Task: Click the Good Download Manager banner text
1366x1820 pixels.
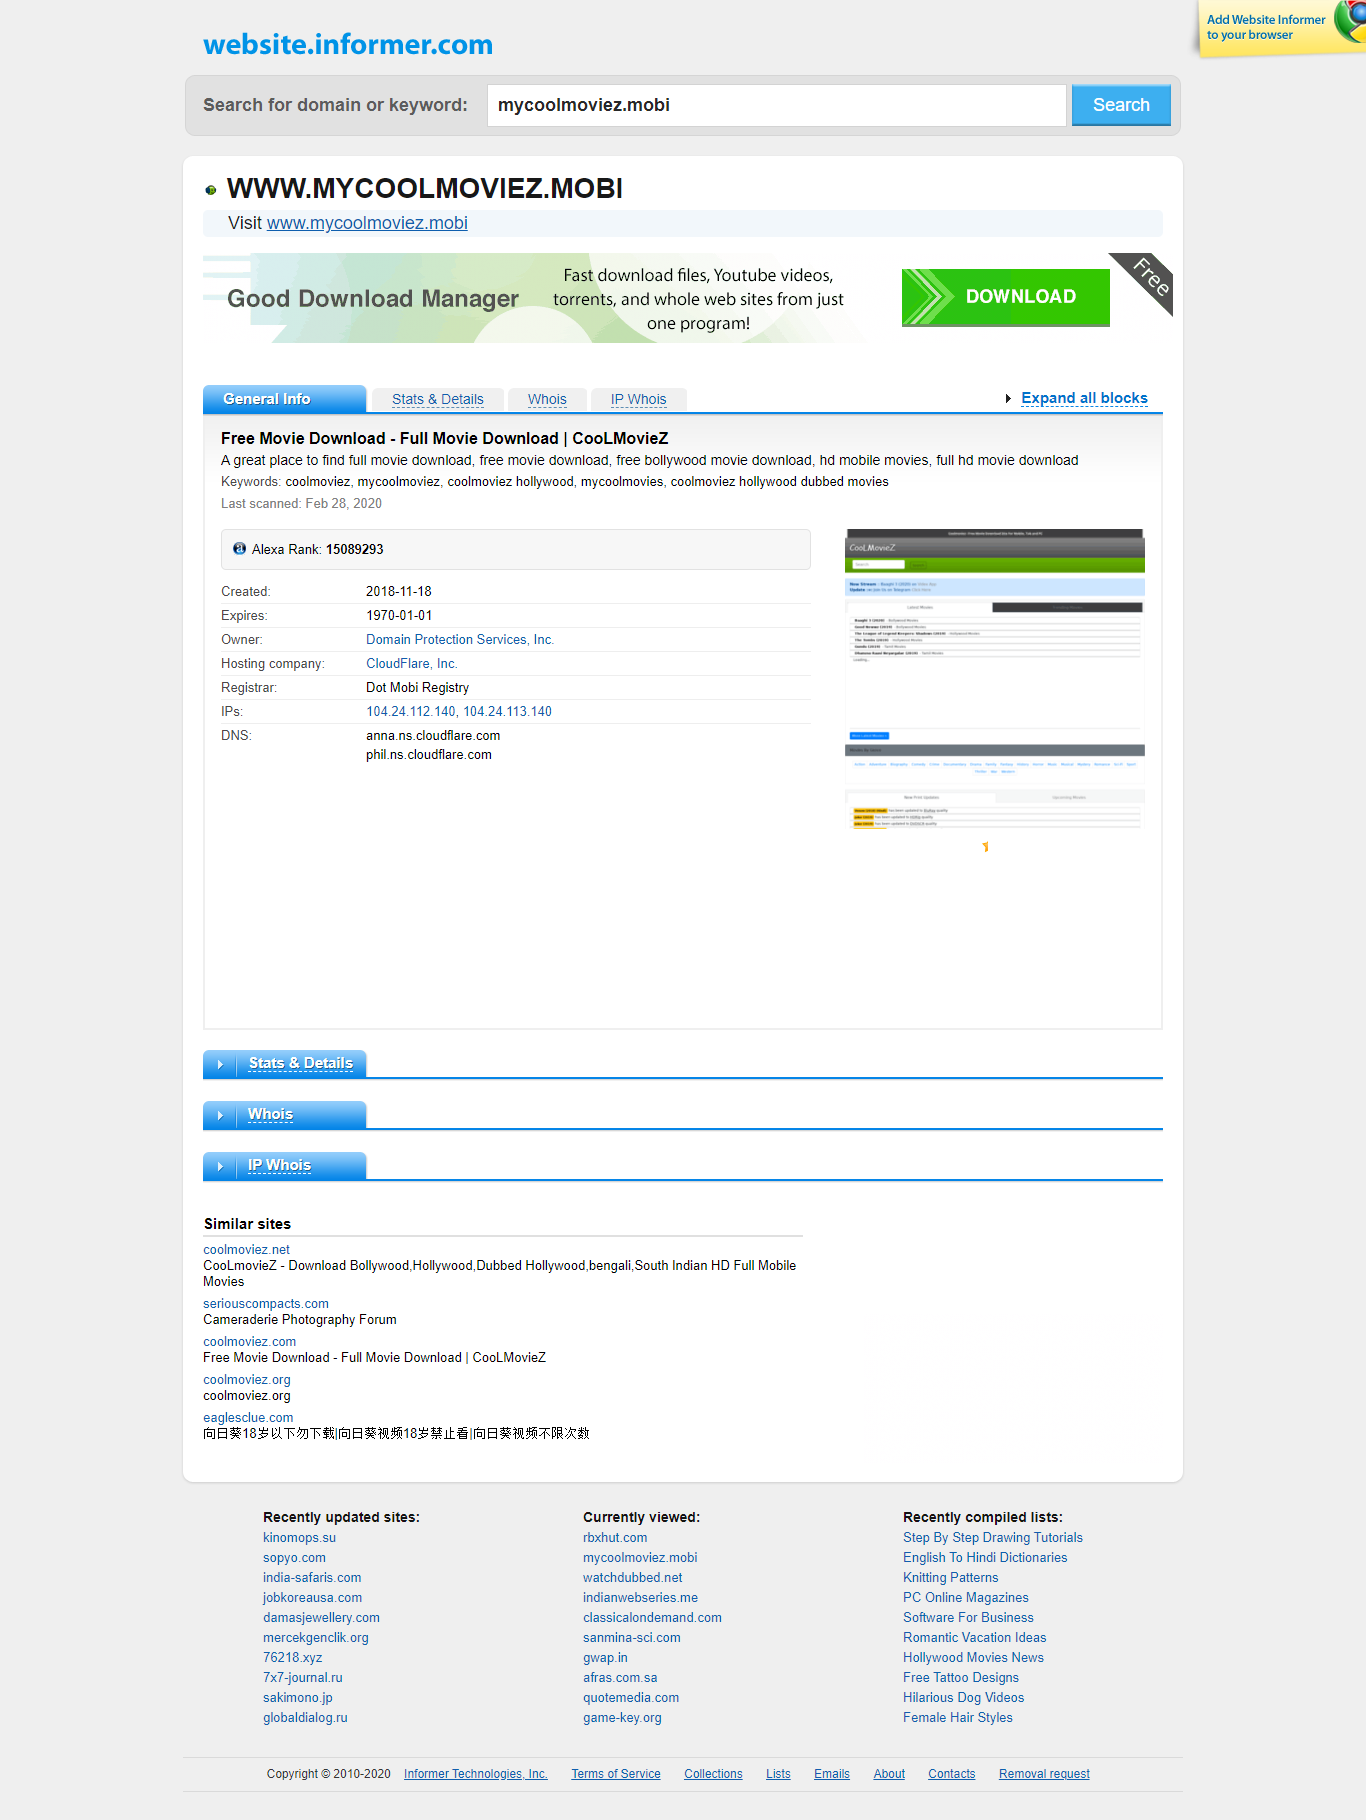Action: coord(373,299)
